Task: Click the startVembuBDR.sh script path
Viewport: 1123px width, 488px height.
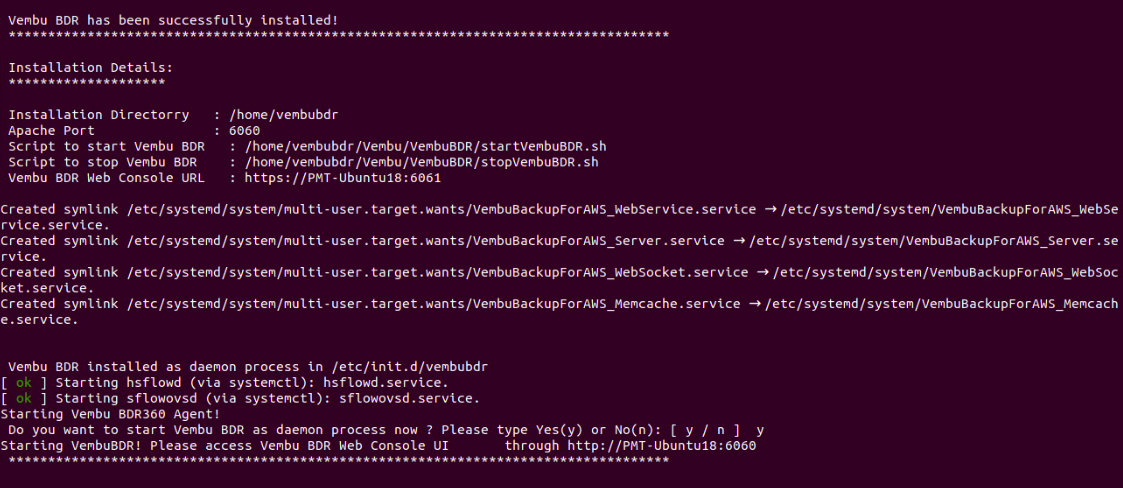Action: [426, 146]
